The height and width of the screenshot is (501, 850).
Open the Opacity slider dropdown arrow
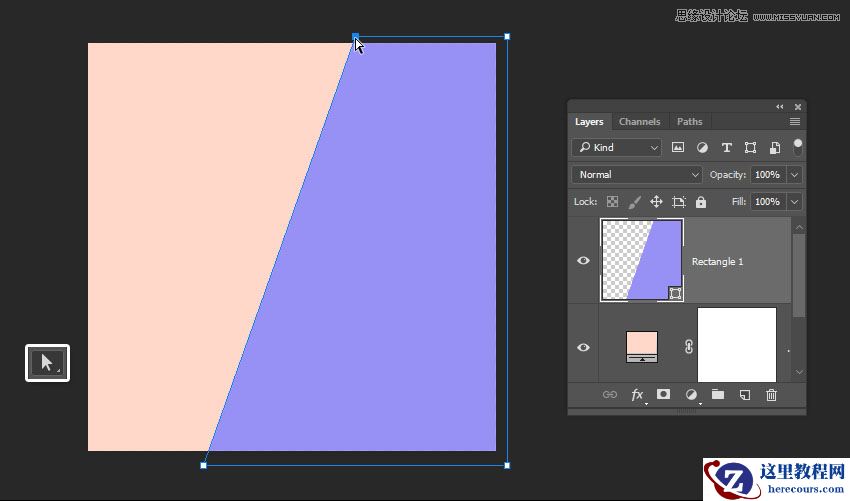coord(794,175)
